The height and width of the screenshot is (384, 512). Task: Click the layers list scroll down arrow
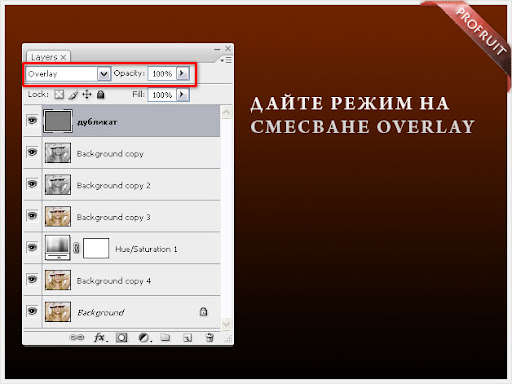[226, 324]
